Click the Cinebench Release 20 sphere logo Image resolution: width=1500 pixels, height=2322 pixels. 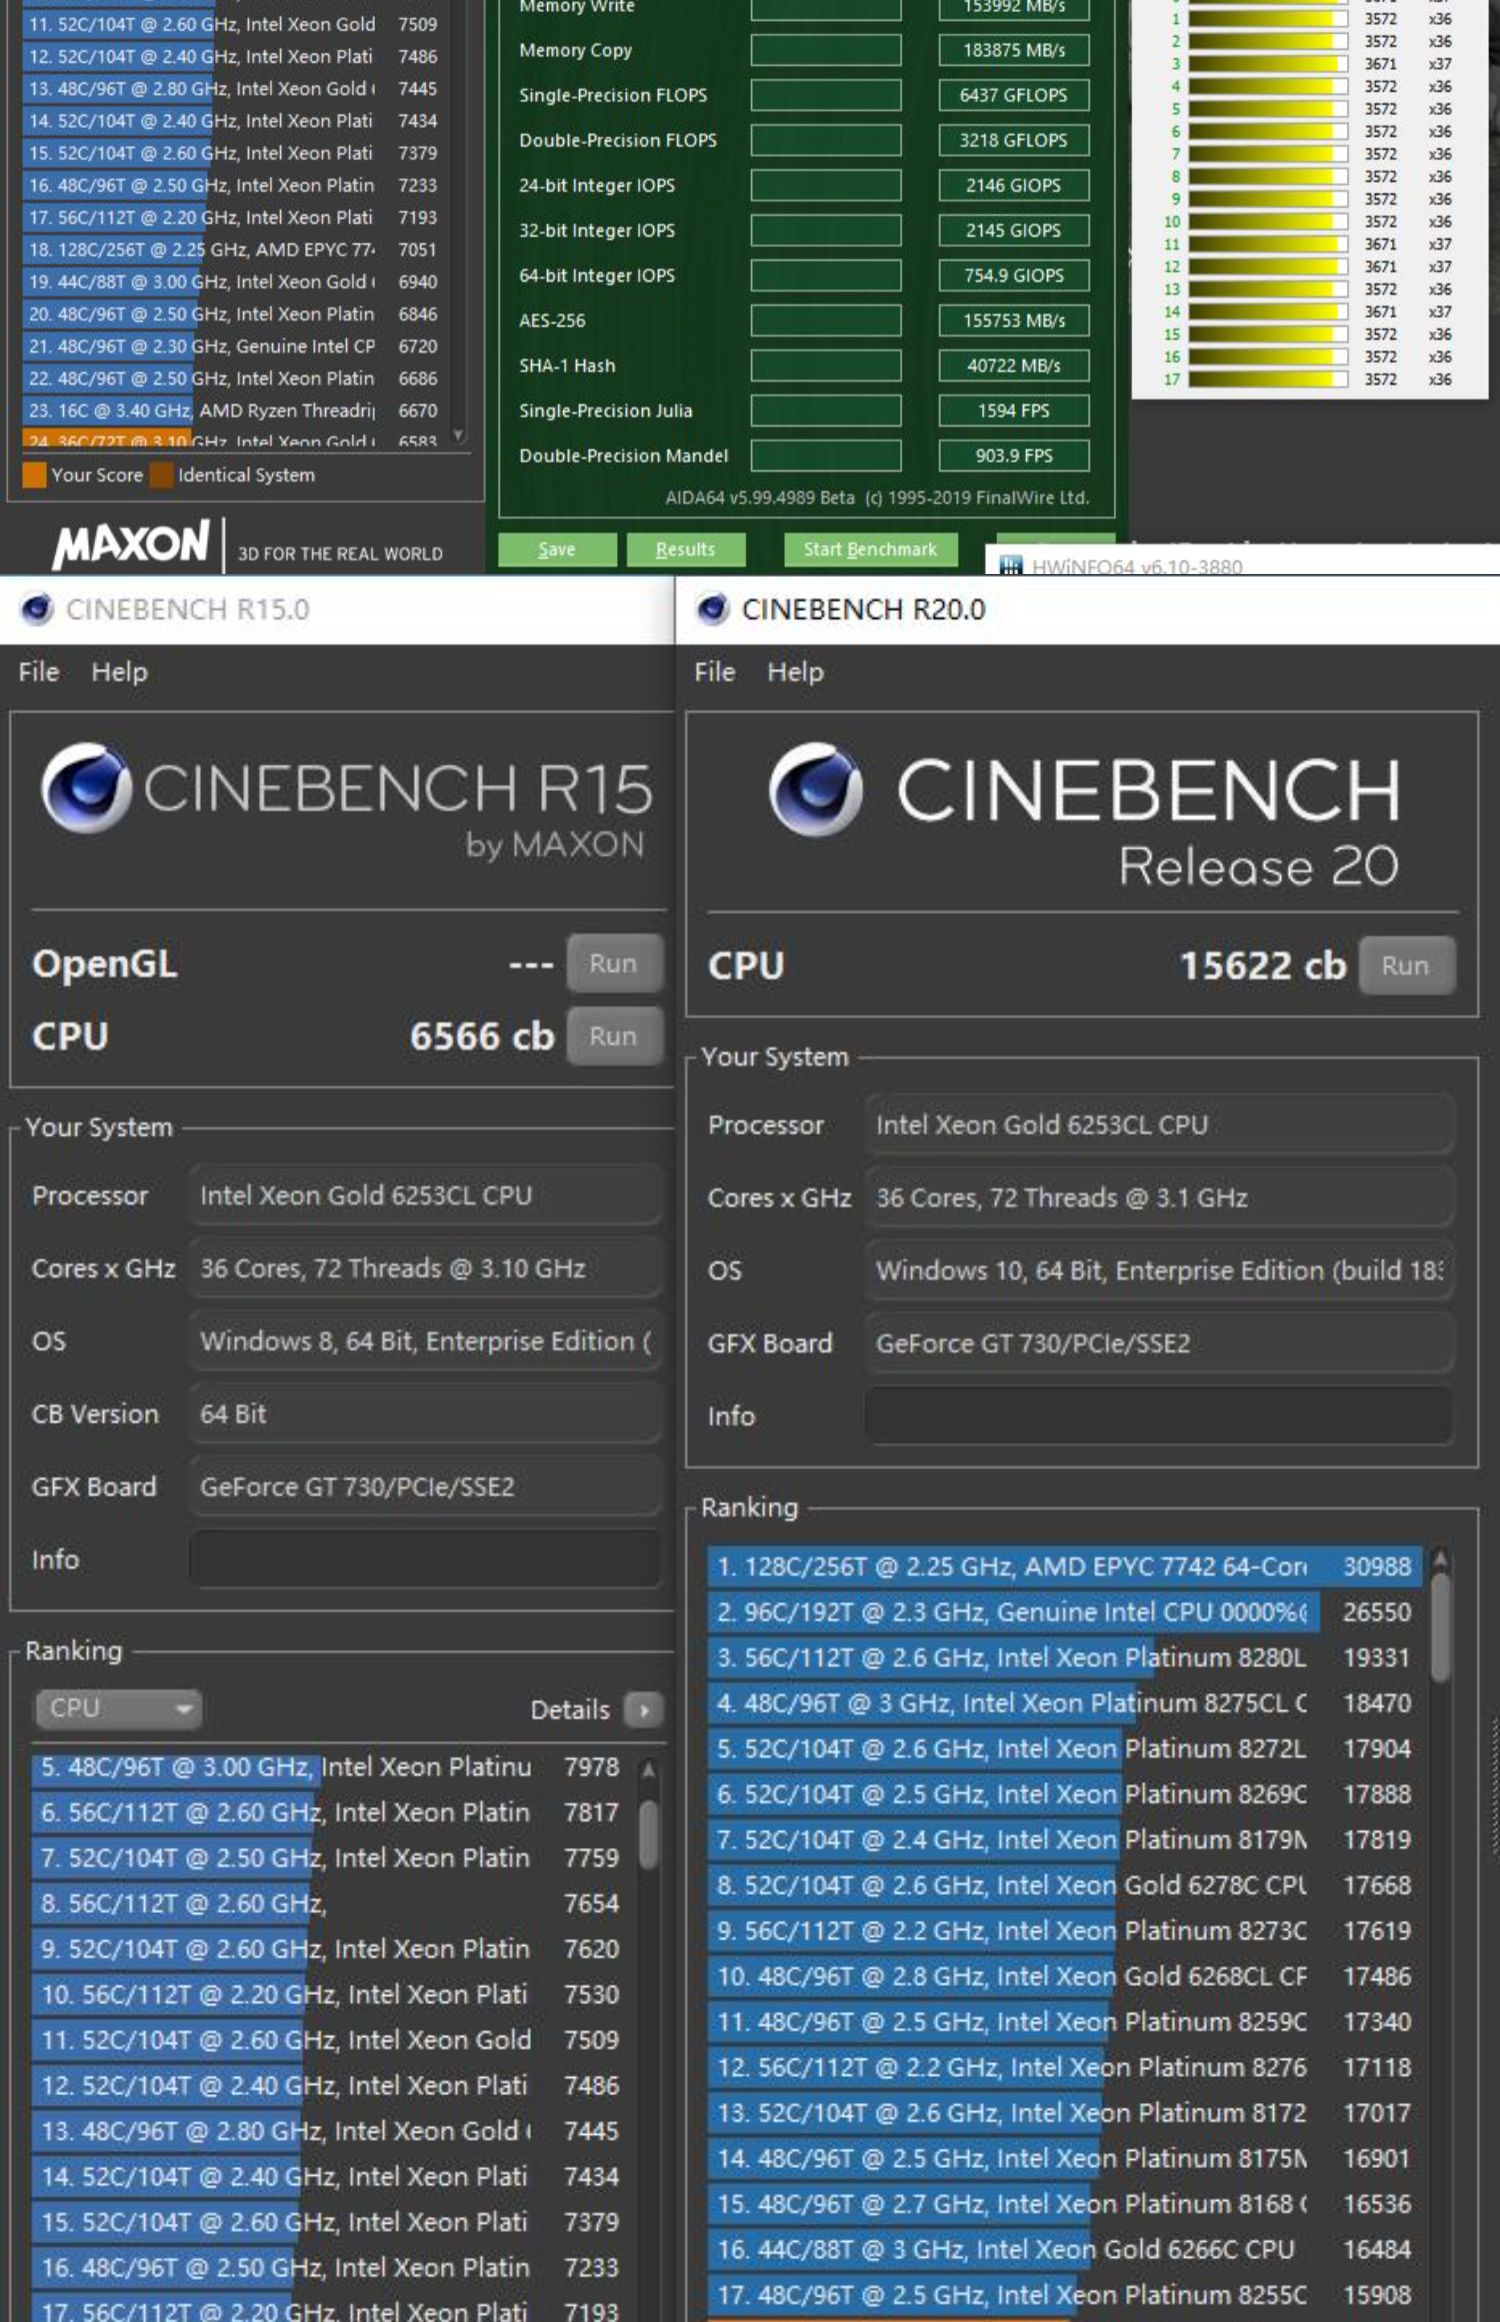click(x=815, y=789)
